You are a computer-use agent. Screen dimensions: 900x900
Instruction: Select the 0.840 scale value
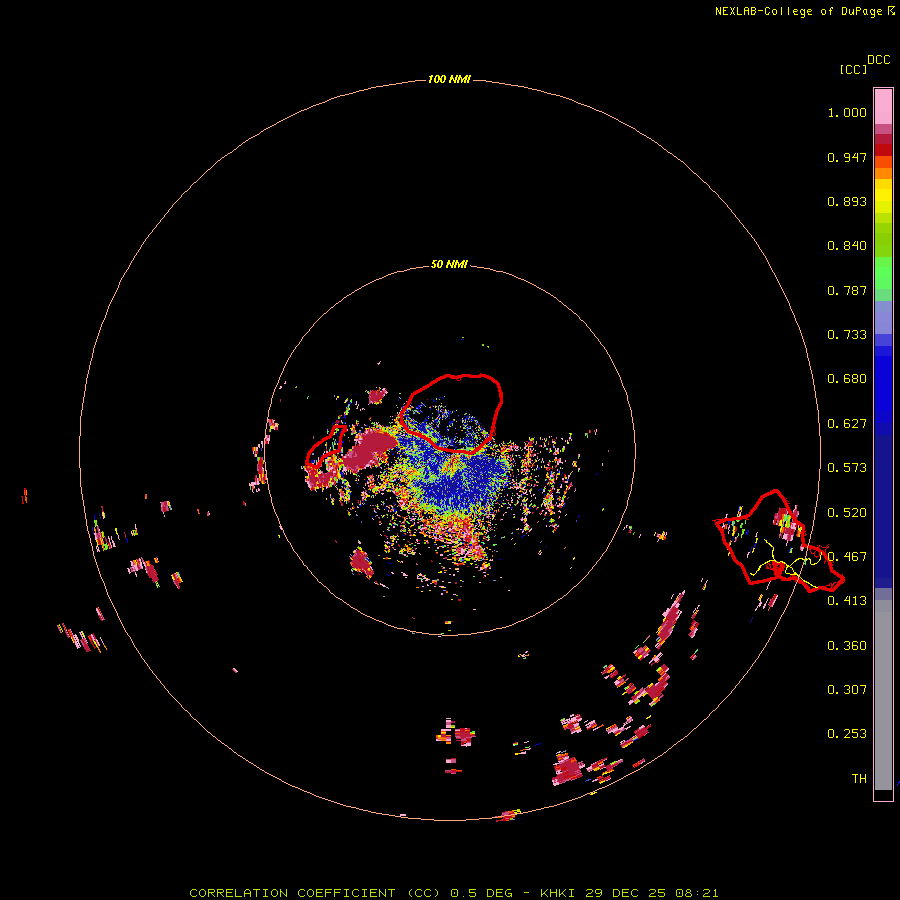coord(847,246)
